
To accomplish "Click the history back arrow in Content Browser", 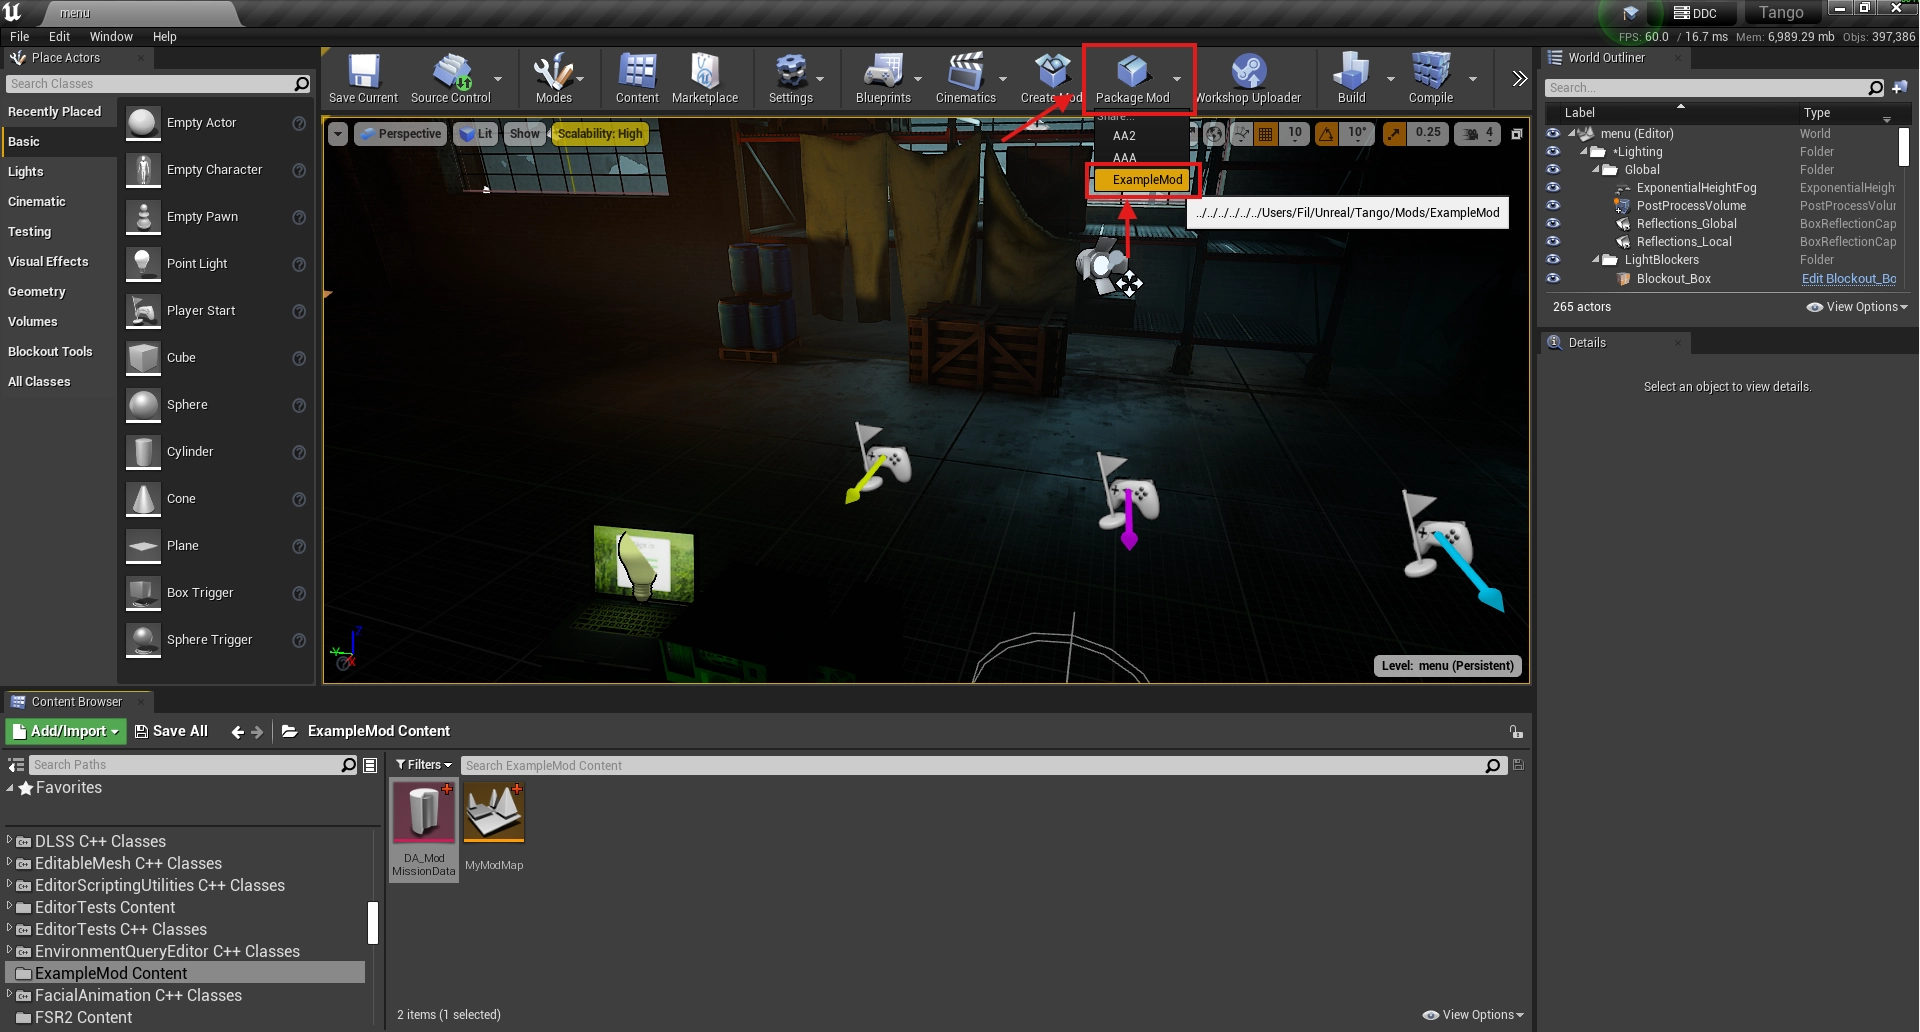I will (237, 732).
